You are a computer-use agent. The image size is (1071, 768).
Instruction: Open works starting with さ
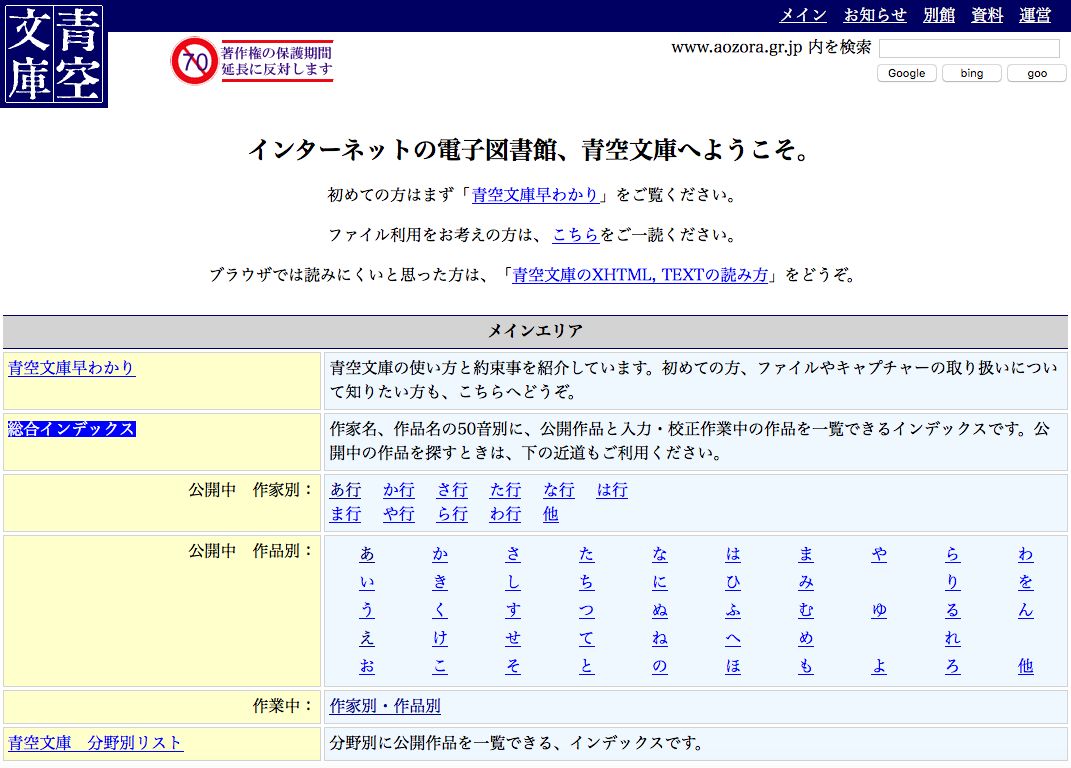514,554
